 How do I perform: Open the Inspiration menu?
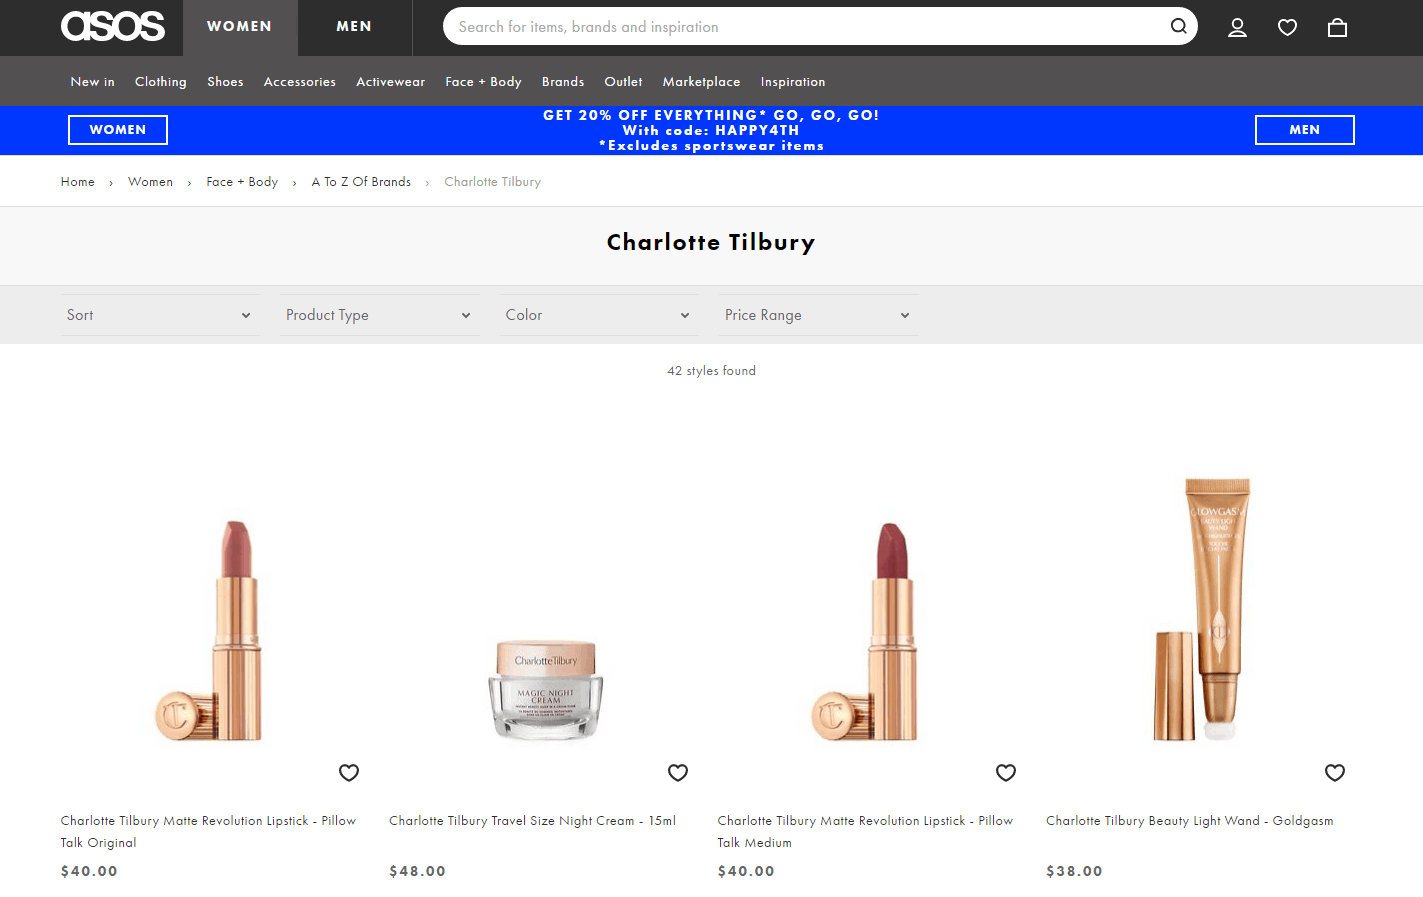tap(793, 82)
